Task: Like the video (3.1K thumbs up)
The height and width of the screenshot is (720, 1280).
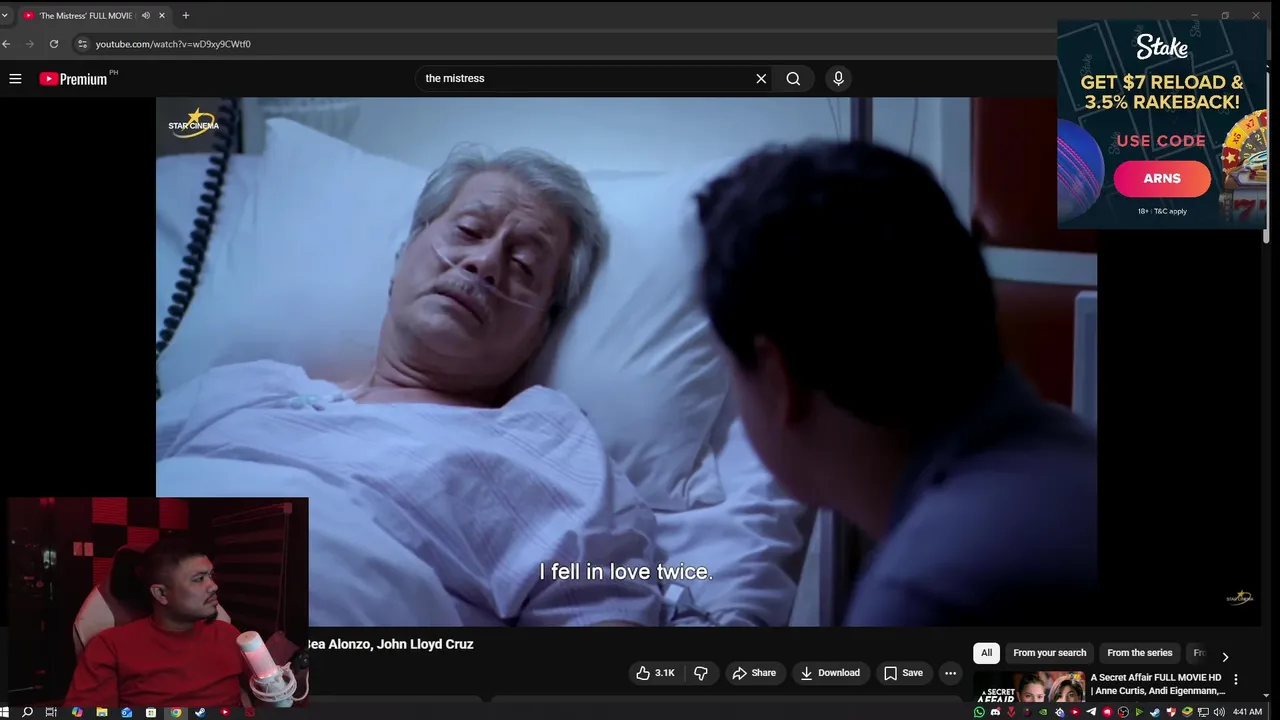Action: [x=655, y=673]
